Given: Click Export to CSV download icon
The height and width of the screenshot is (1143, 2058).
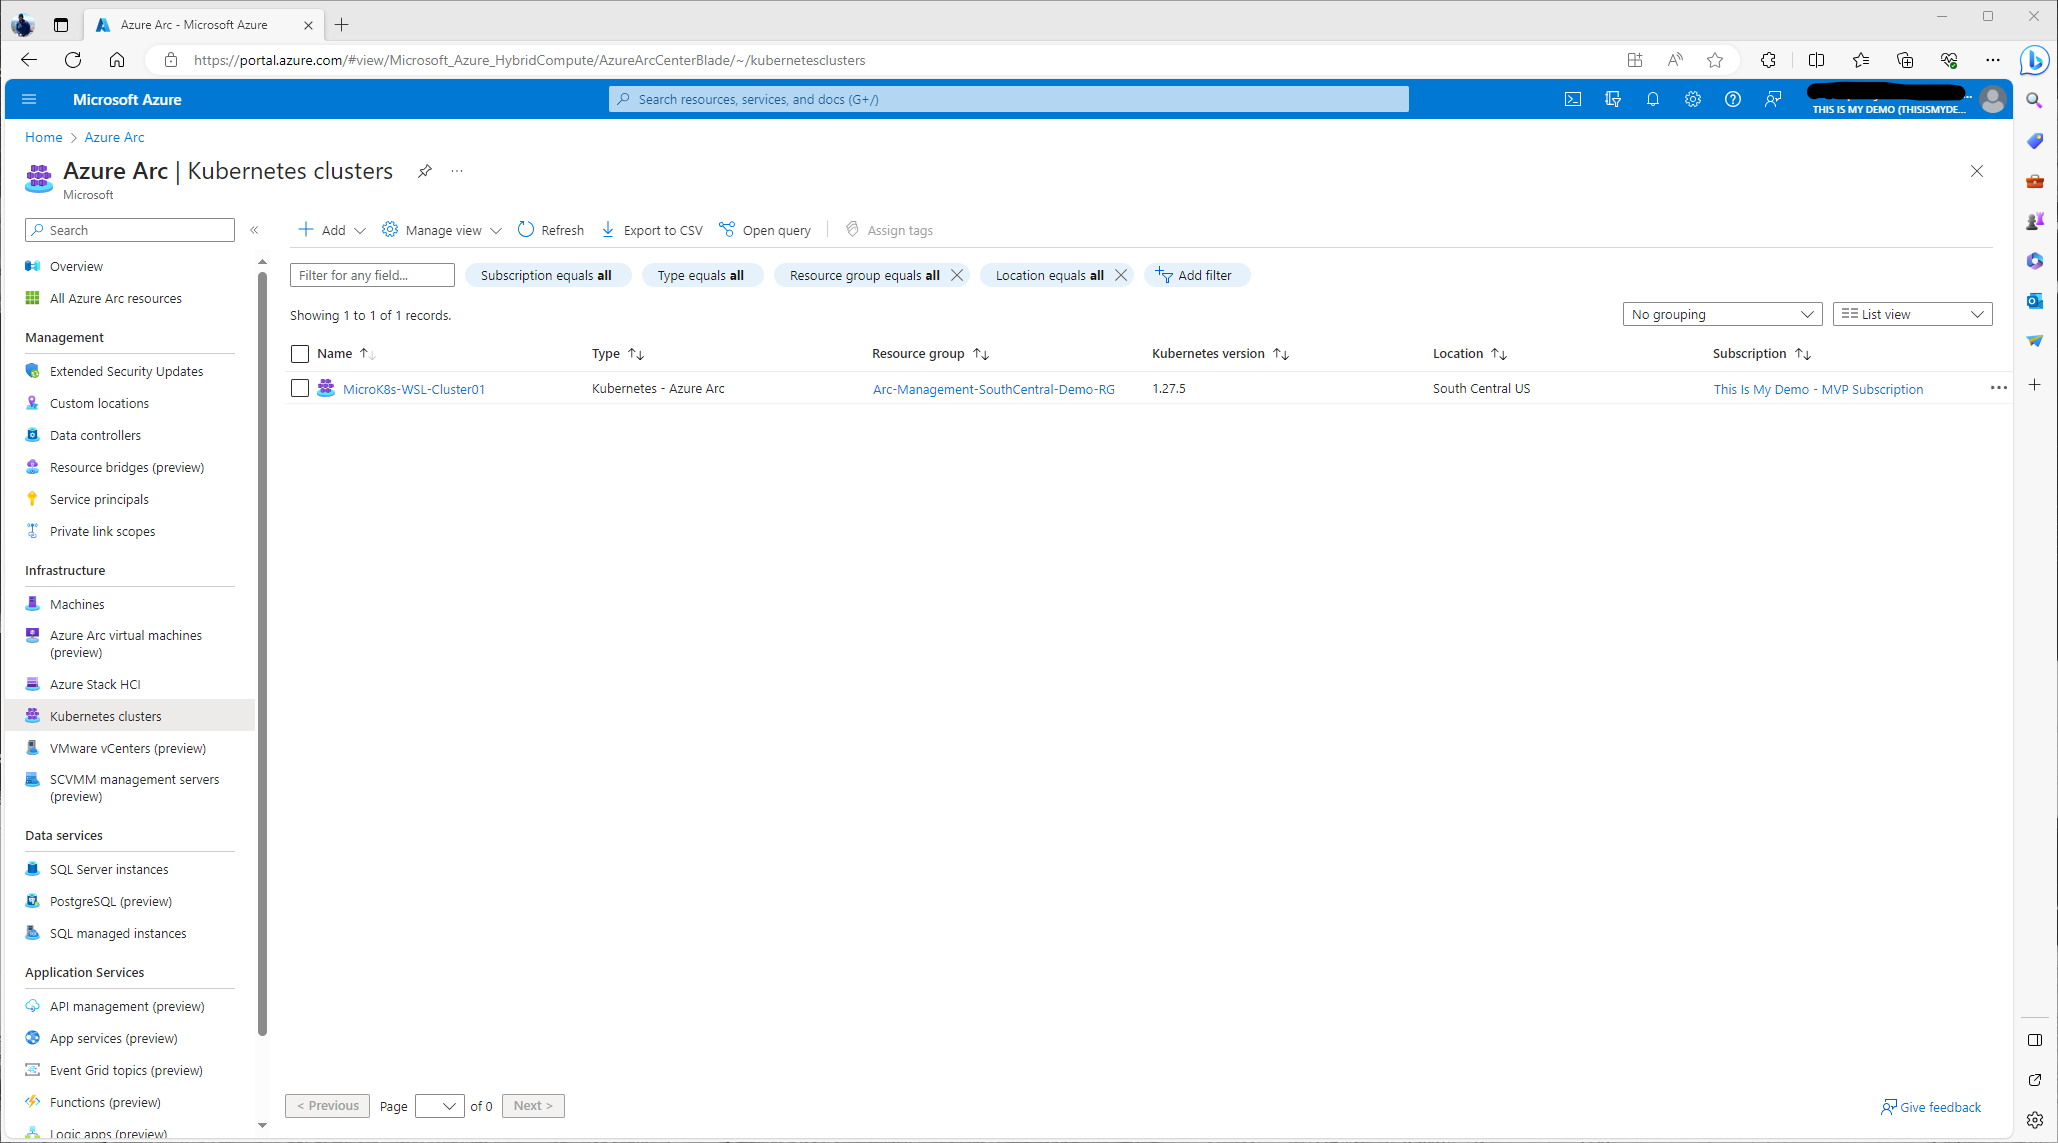Looking at the screenshot, I should (608, 230).
